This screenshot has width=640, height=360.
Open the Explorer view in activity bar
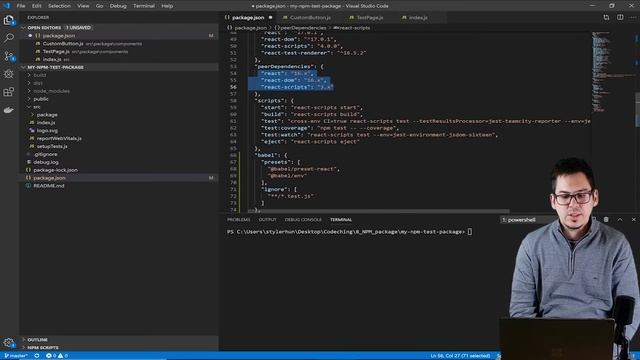coord(9,20)
